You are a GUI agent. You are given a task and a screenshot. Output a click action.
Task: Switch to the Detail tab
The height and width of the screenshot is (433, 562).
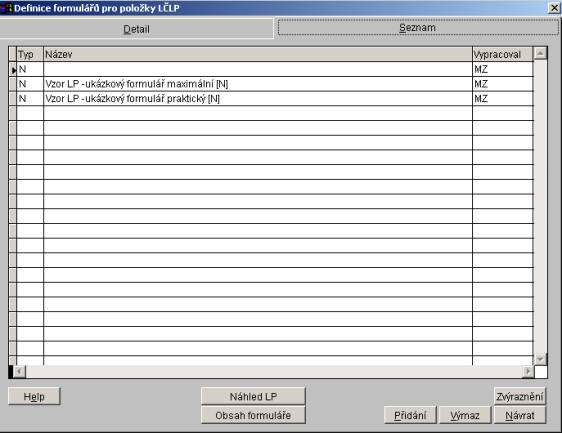pos(136,29)
